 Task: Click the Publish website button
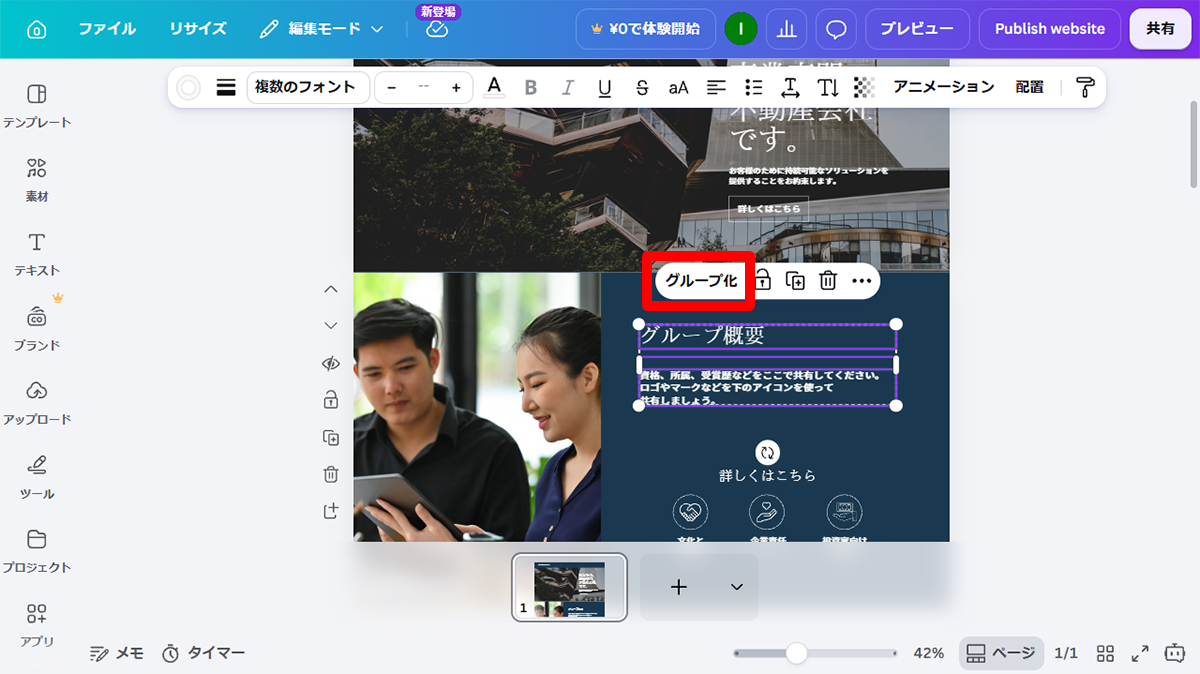click(x=1050, y=29)
